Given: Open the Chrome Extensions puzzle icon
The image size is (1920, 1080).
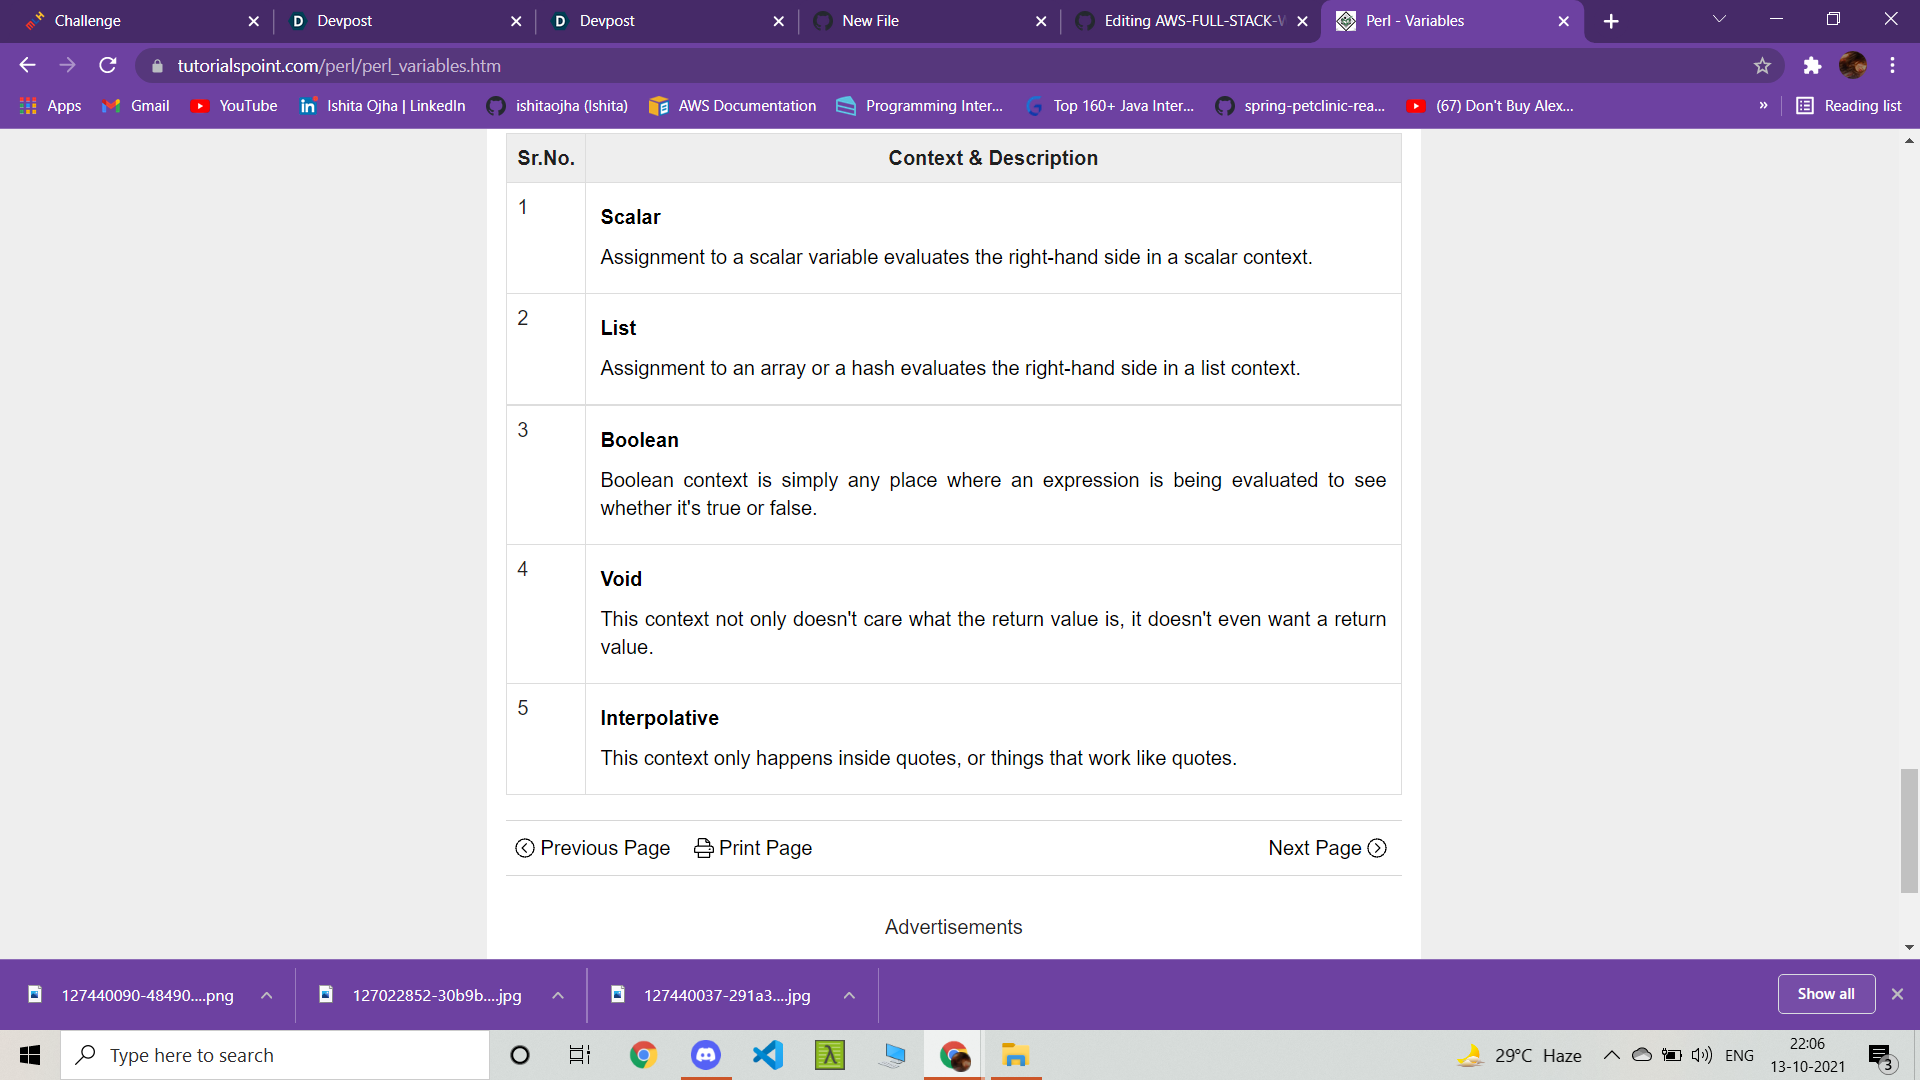Looking at the screenshot, I should (1812, 66).
